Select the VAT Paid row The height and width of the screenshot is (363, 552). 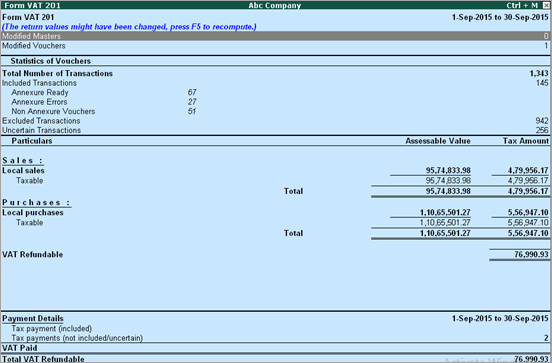(275, 348)
